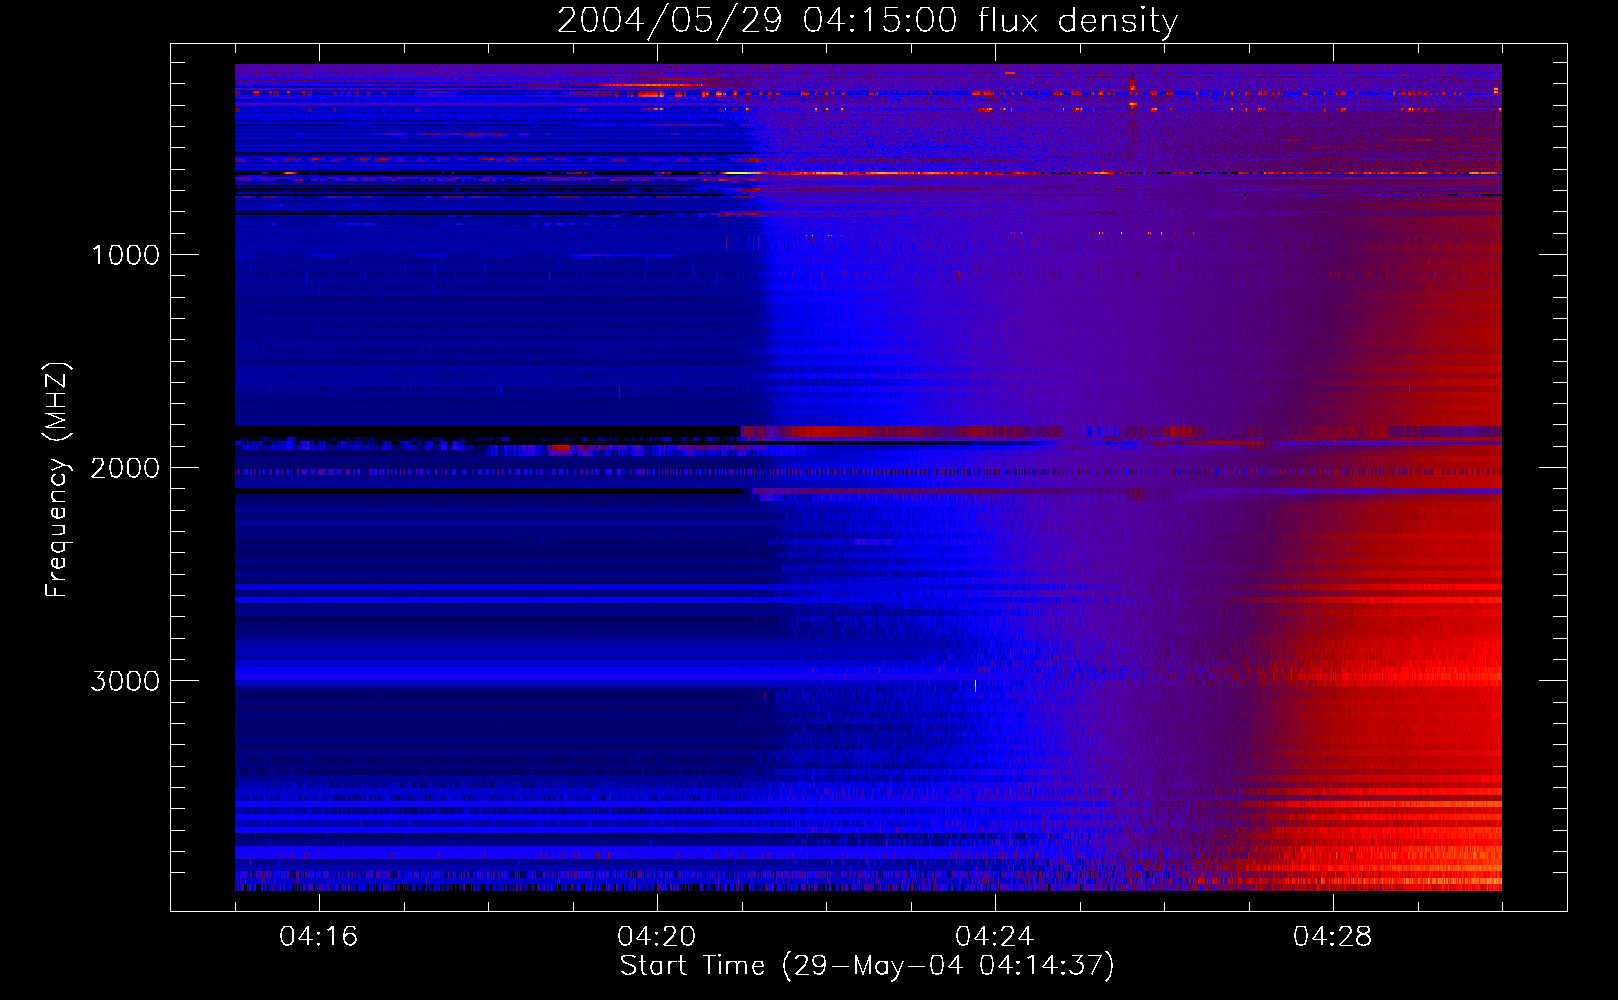
Task: Click the 'Start Time (29-May-04 04:14:37)' label
Action: pos(867,965)
